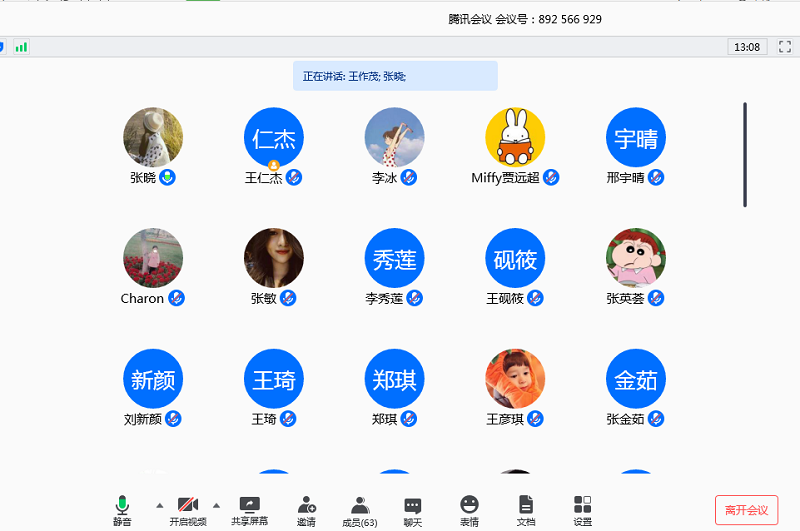Expand video options arrow beside 开启视频
The image size is (800, 531).
click(216, 505)
